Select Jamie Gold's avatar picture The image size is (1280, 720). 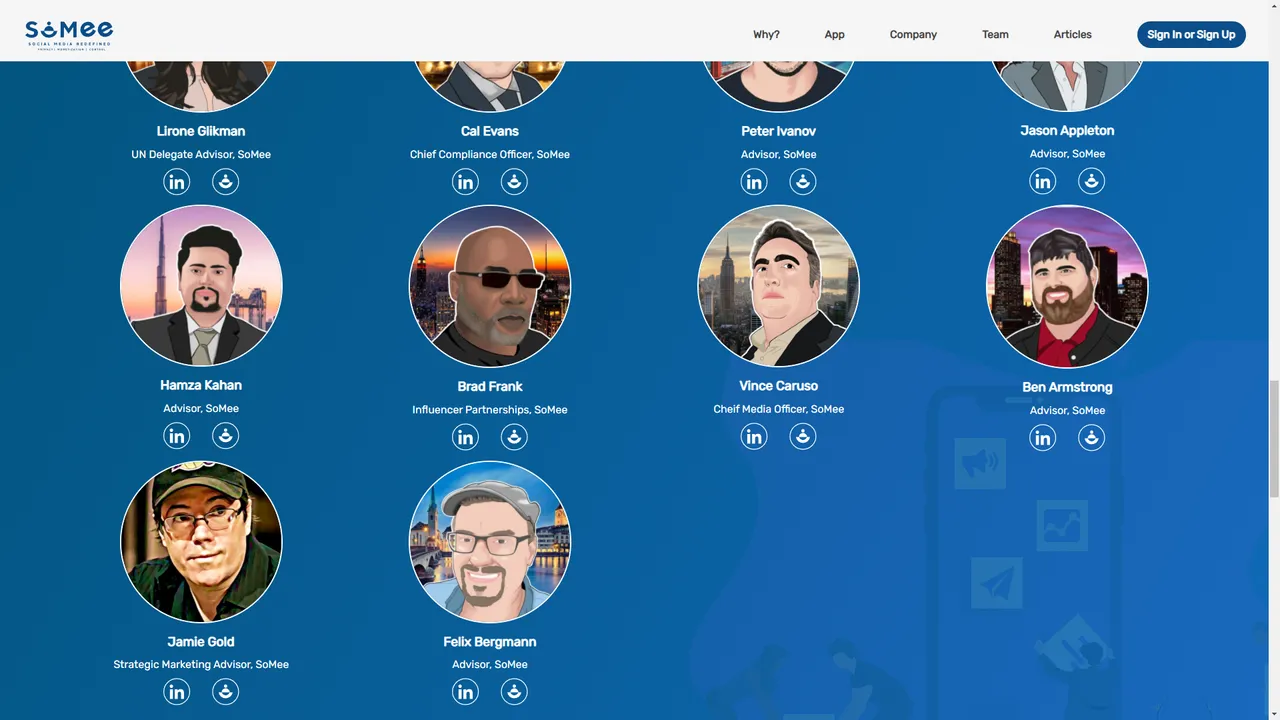(201, 542)
